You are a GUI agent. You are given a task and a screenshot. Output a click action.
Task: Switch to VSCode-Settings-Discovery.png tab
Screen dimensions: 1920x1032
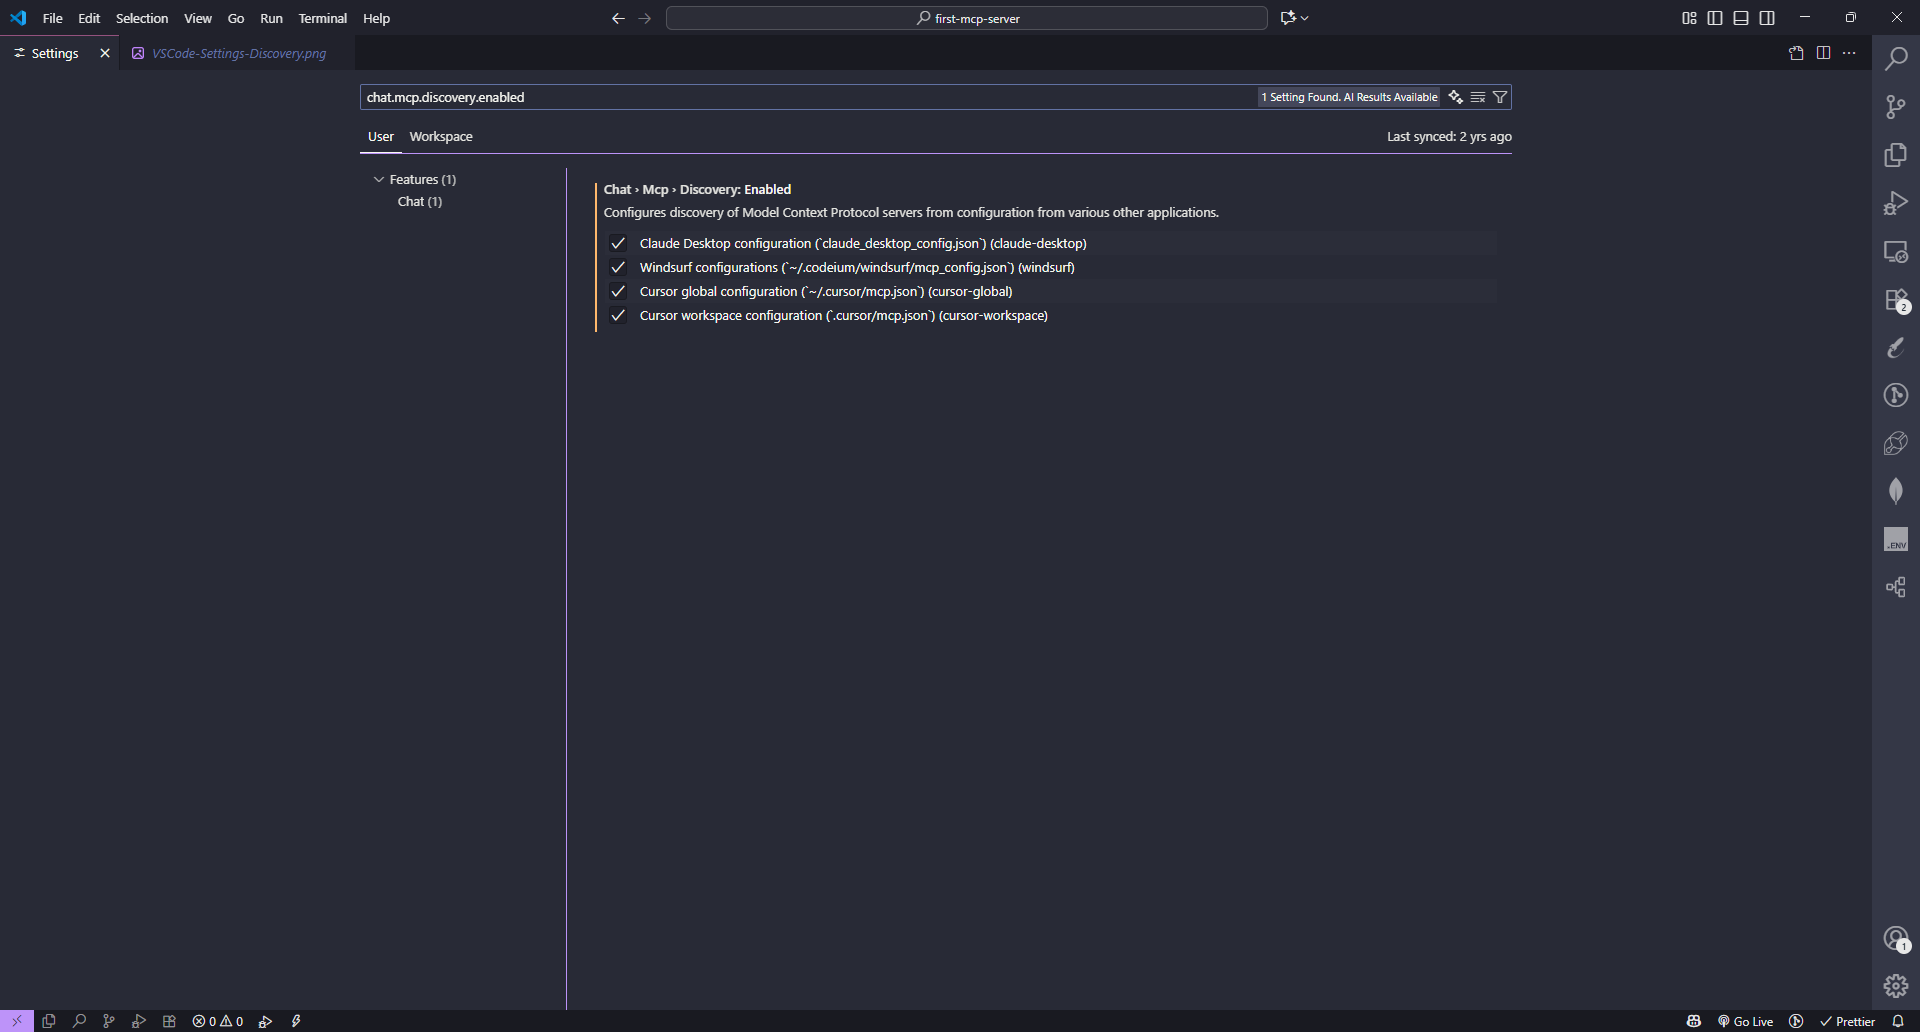pos(238,53)
